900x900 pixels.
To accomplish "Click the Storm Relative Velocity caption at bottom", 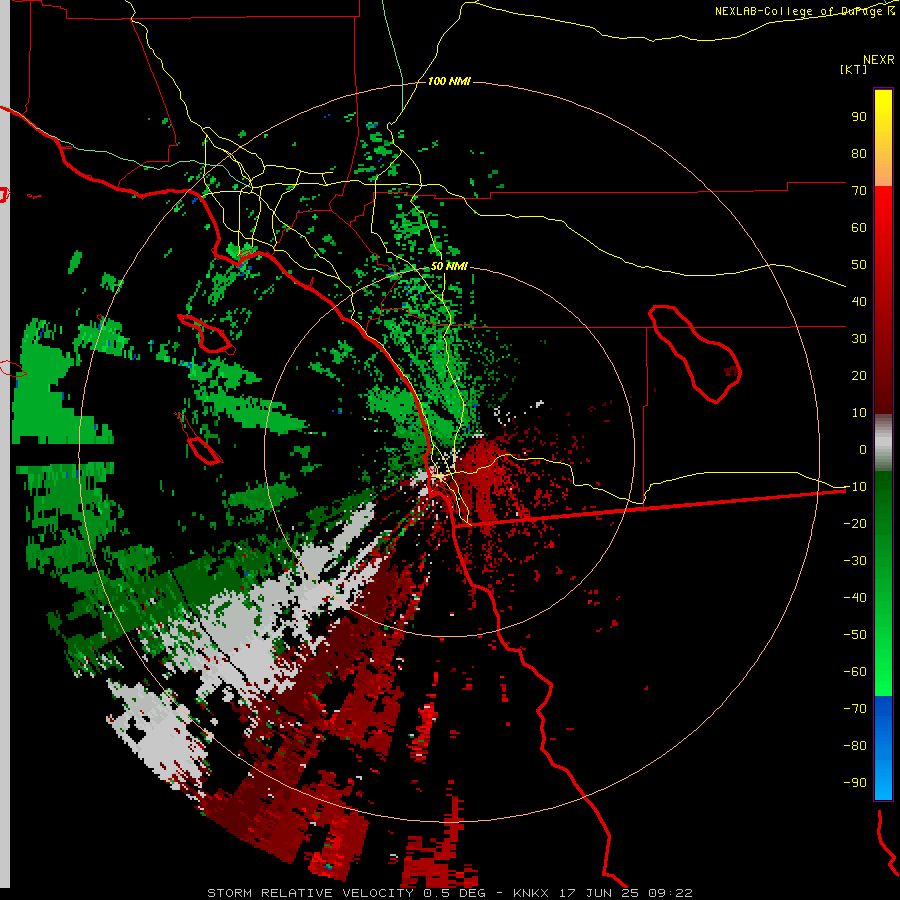I will point(450,893).
